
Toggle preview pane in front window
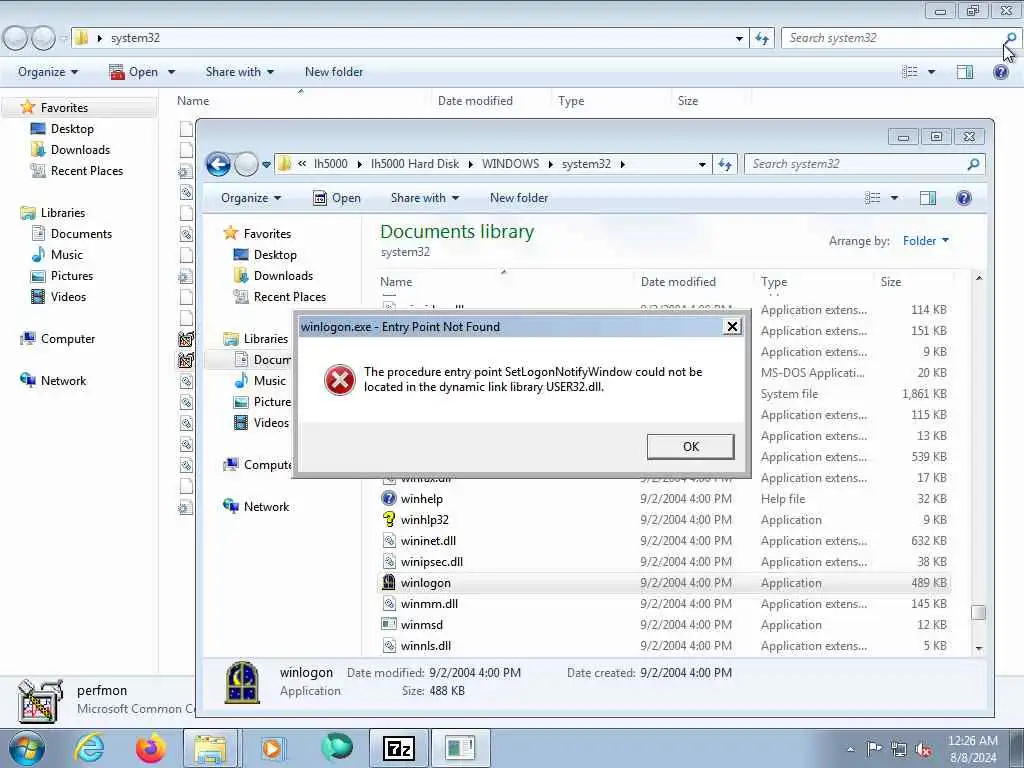tap(927, 198)
